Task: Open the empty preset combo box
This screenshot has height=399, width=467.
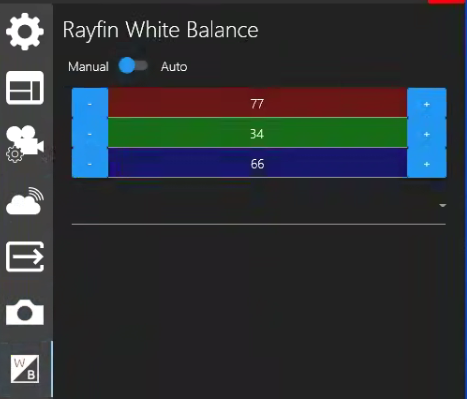Action: pos(259,206)
